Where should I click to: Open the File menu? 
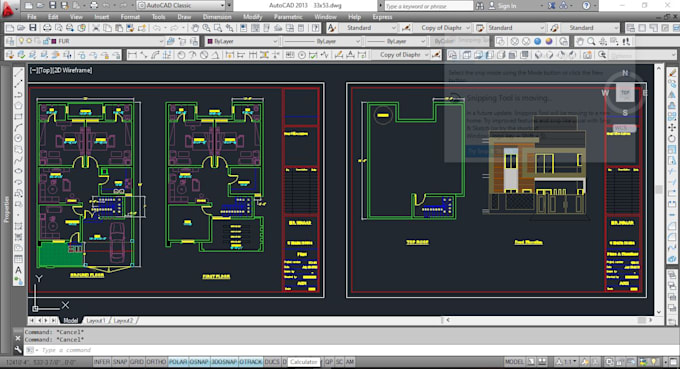tap(32, 17)
